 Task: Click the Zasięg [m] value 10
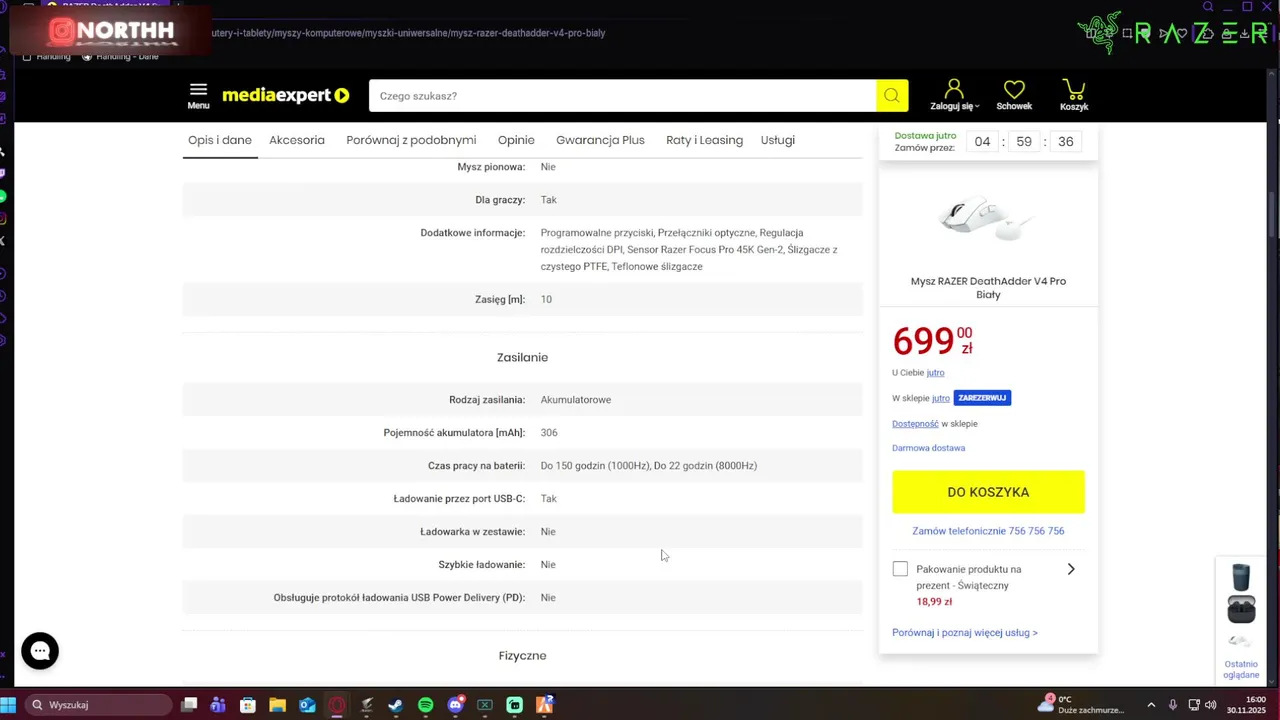point(546,300)
